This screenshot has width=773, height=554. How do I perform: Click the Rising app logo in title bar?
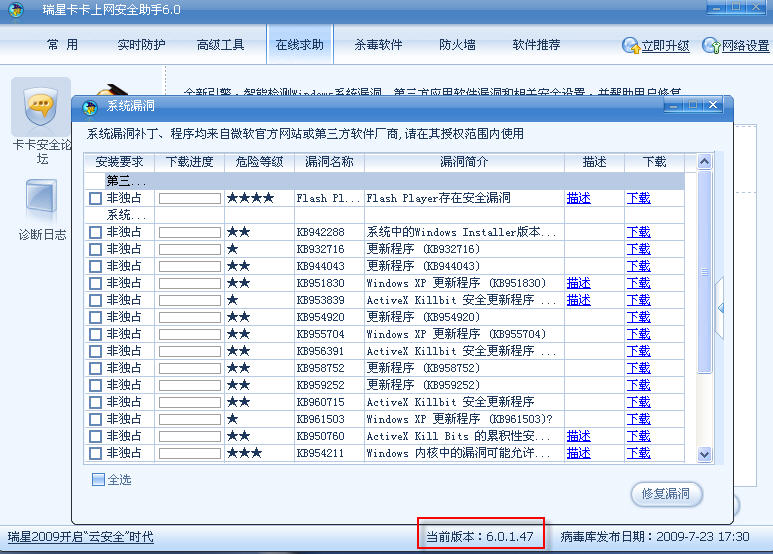(16, 9)
